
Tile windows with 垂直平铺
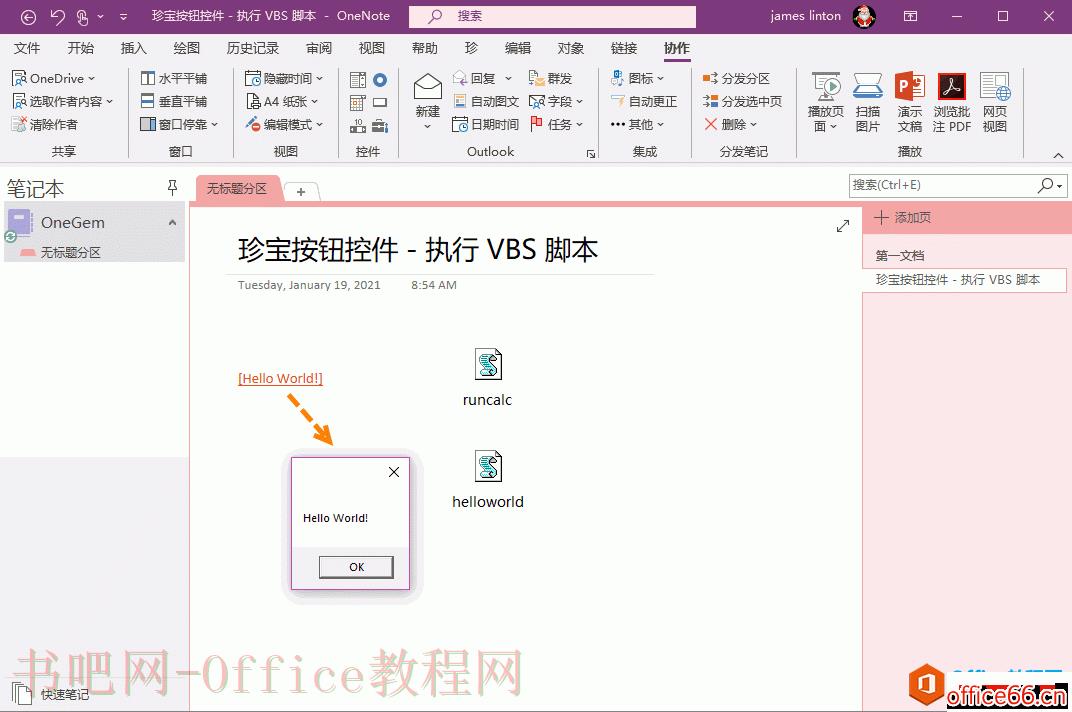(x=174, y=101)
